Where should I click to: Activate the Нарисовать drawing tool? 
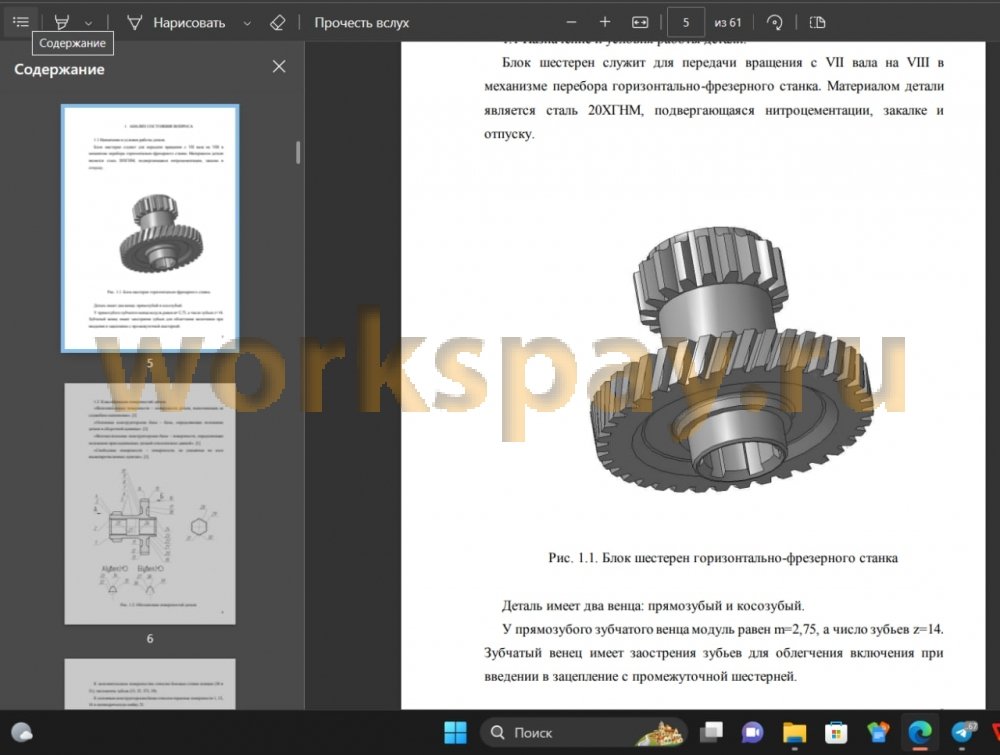pos(176,23)
